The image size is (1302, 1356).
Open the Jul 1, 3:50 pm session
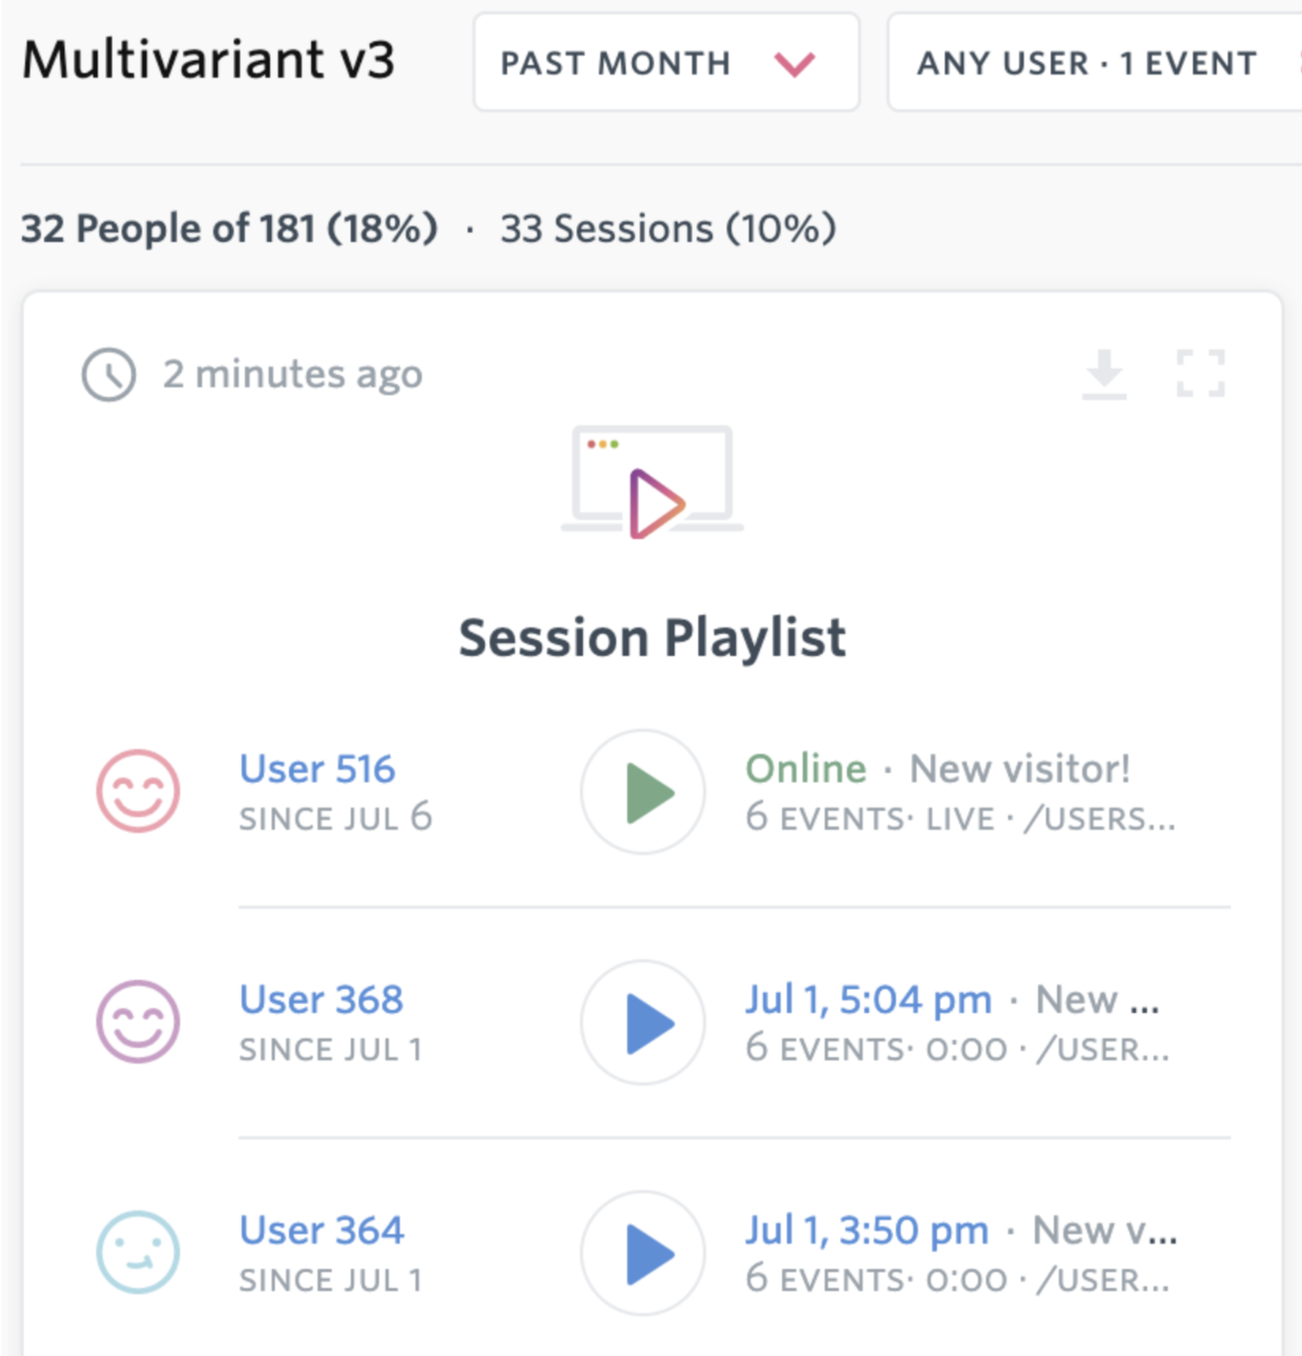click(x=866, y=1230)
